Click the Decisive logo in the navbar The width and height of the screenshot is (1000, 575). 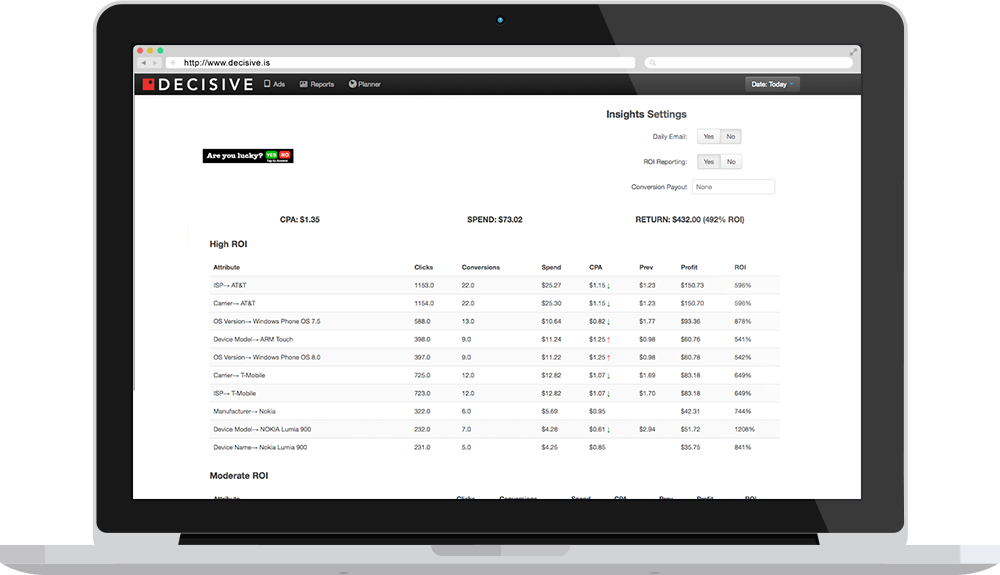point(197,85)
